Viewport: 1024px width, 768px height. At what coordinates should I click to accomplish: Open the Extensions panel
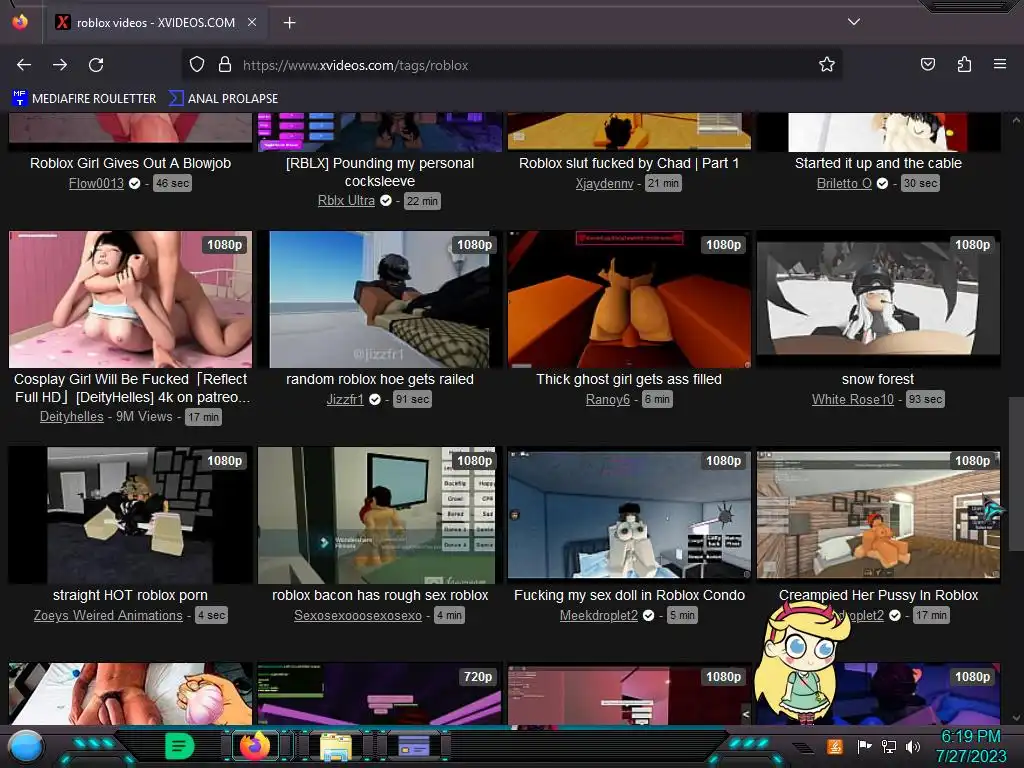(x=964, y=64)
